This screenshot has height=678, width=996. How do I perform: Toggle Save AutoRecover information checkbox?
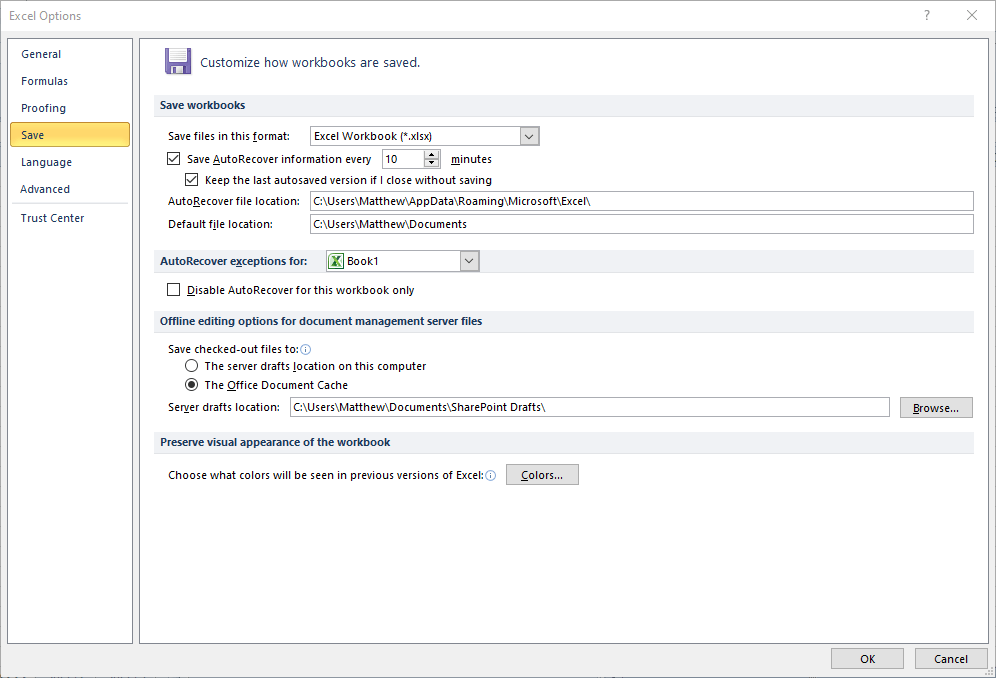[x=173, y=158]
